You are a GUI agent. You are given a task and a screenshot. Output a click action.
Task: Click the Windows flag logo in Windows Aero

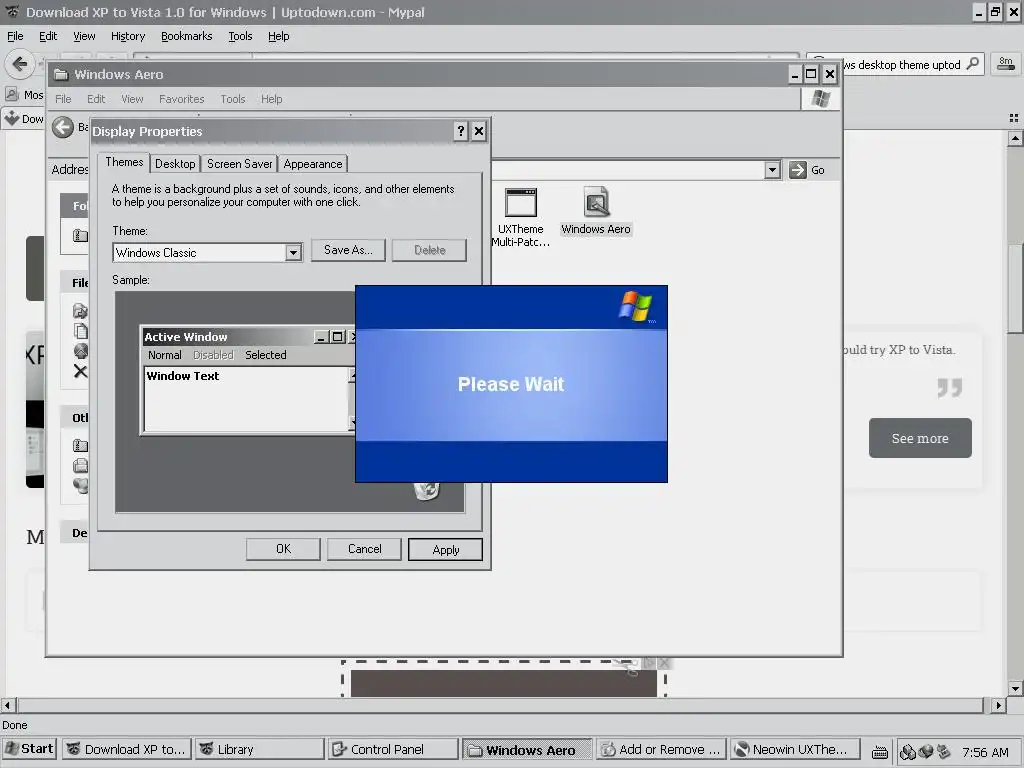[x=820, y=99]
